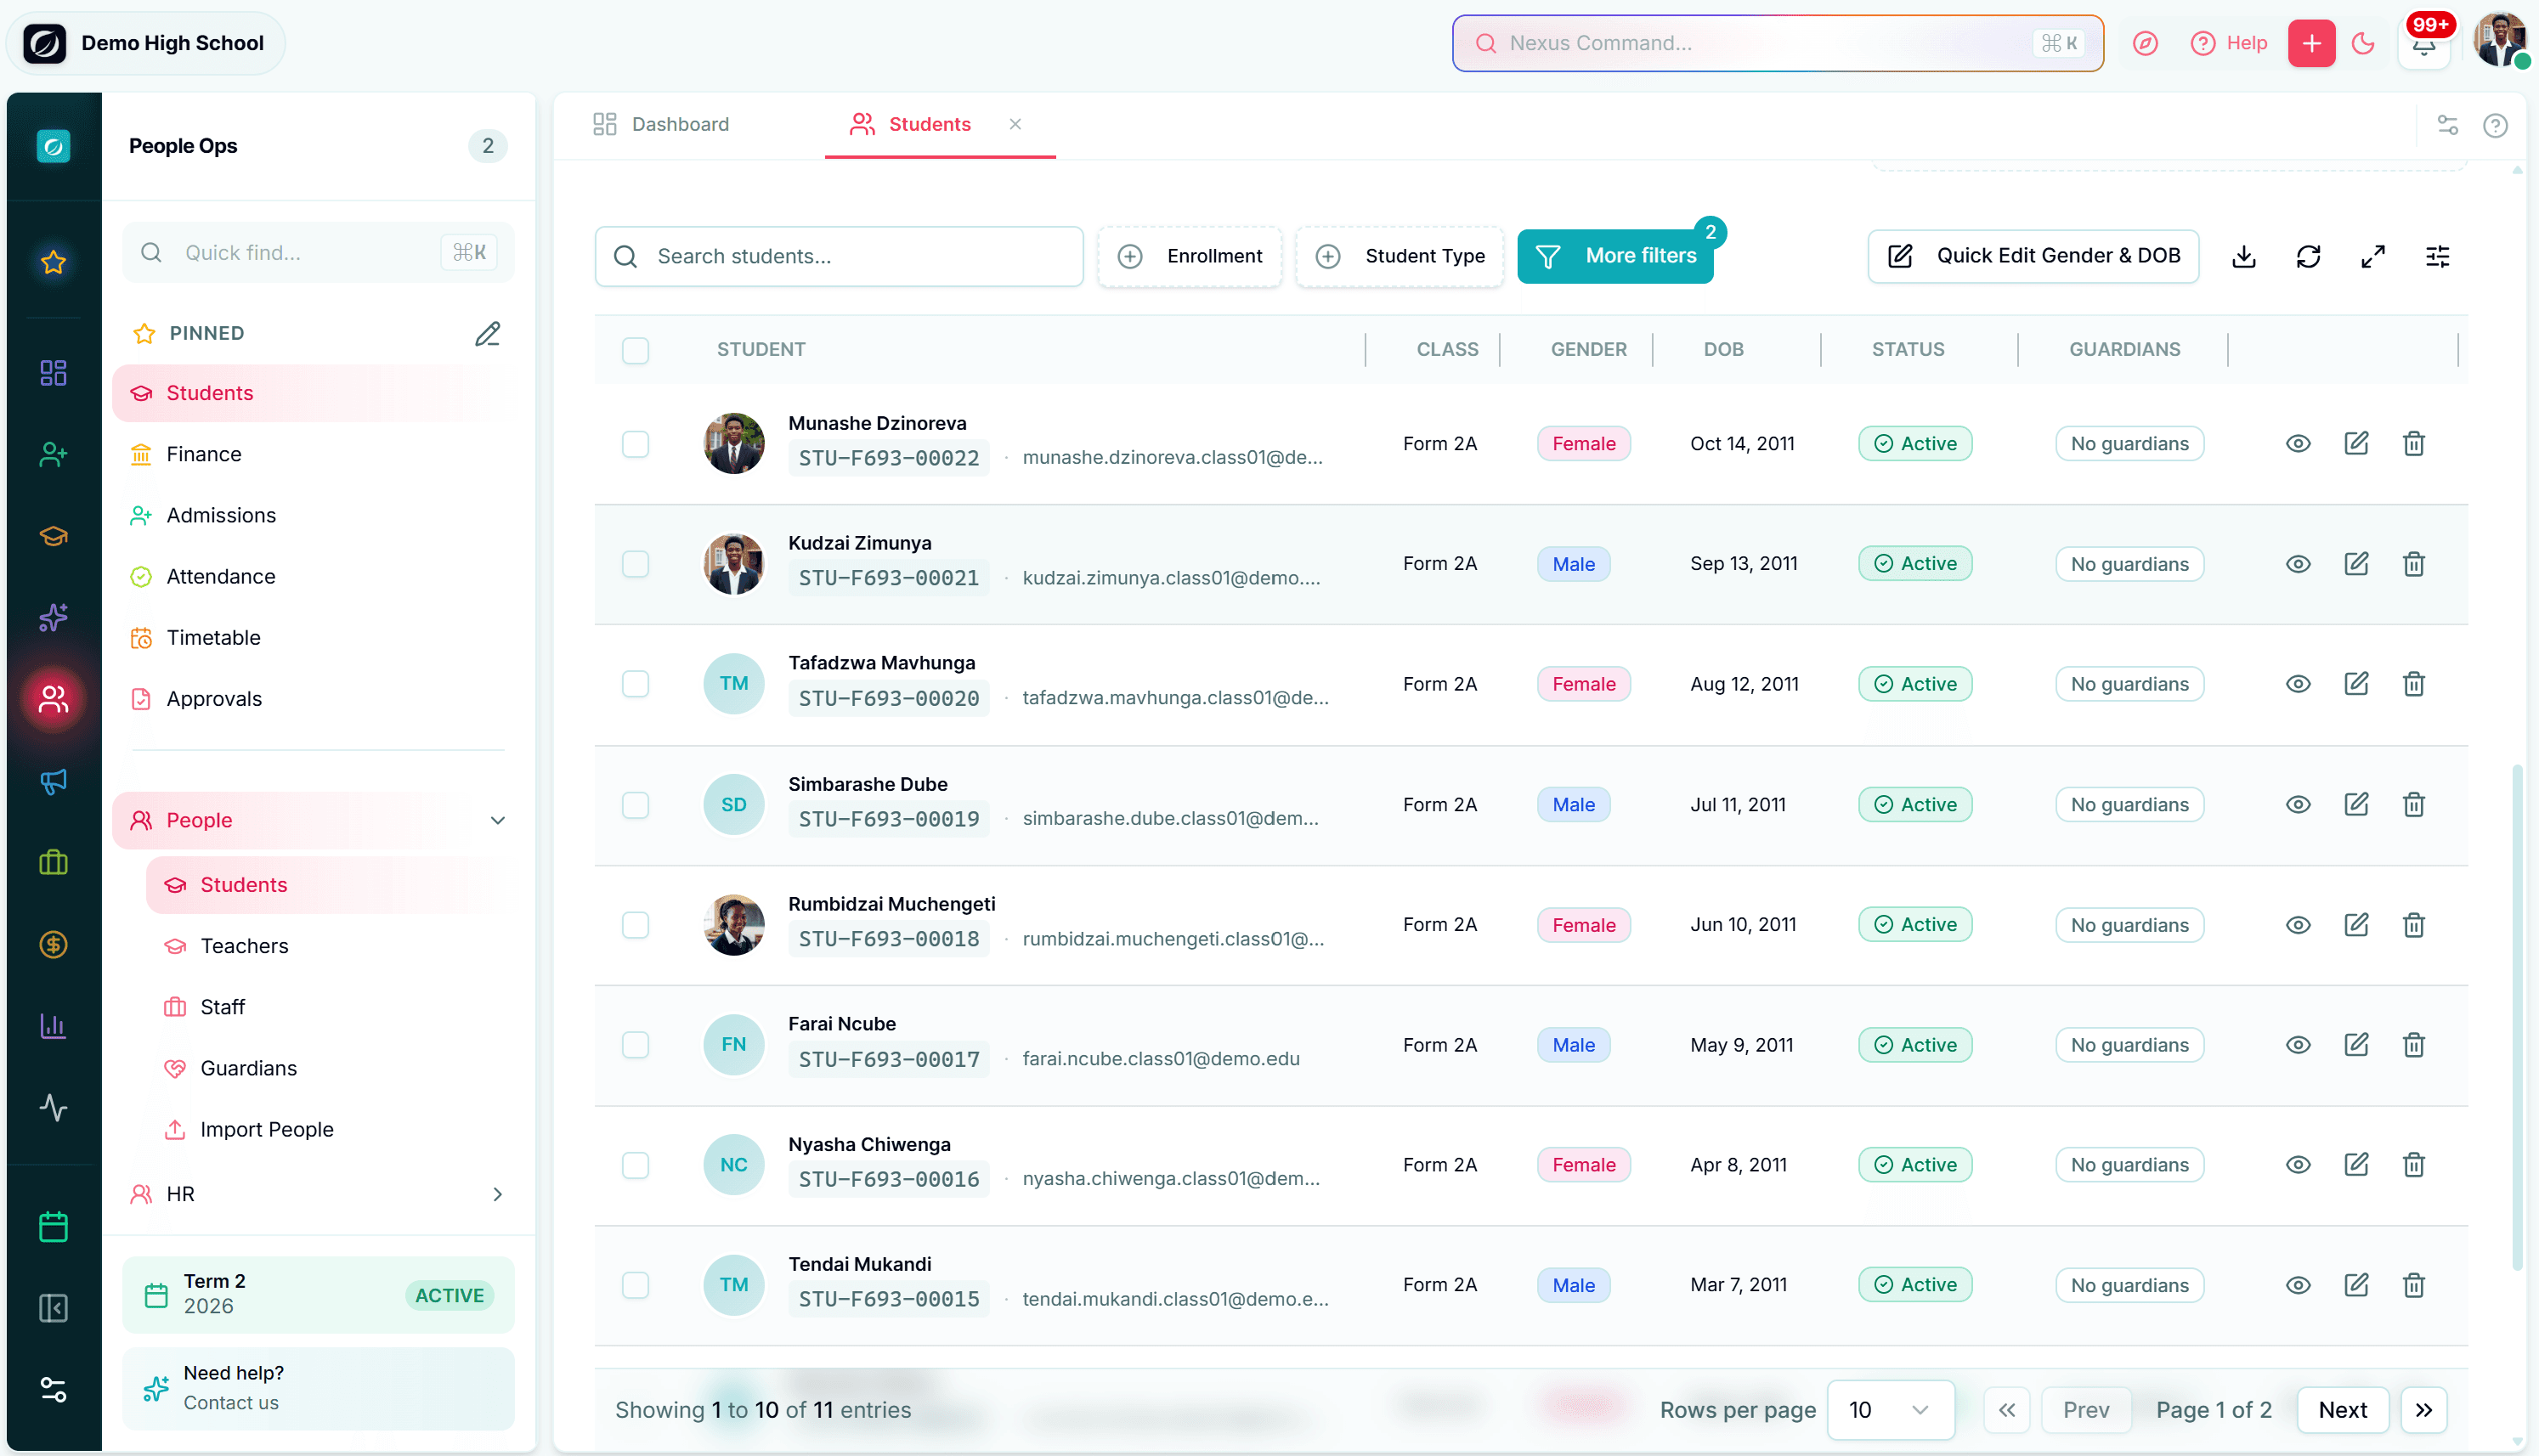2539x1456 pixels.
Task: Jump to last page double chevron
Action: point(2424,1409)
